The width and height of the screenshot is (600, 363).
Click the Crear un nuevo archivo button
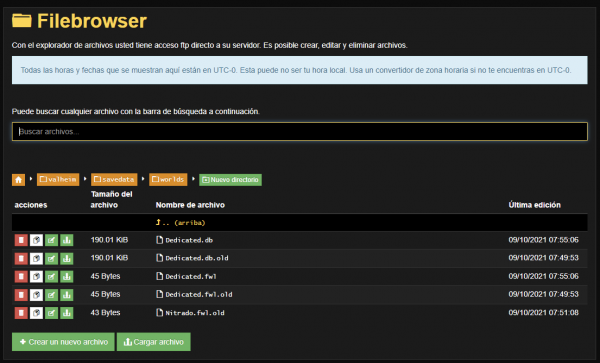click(63, 342)
